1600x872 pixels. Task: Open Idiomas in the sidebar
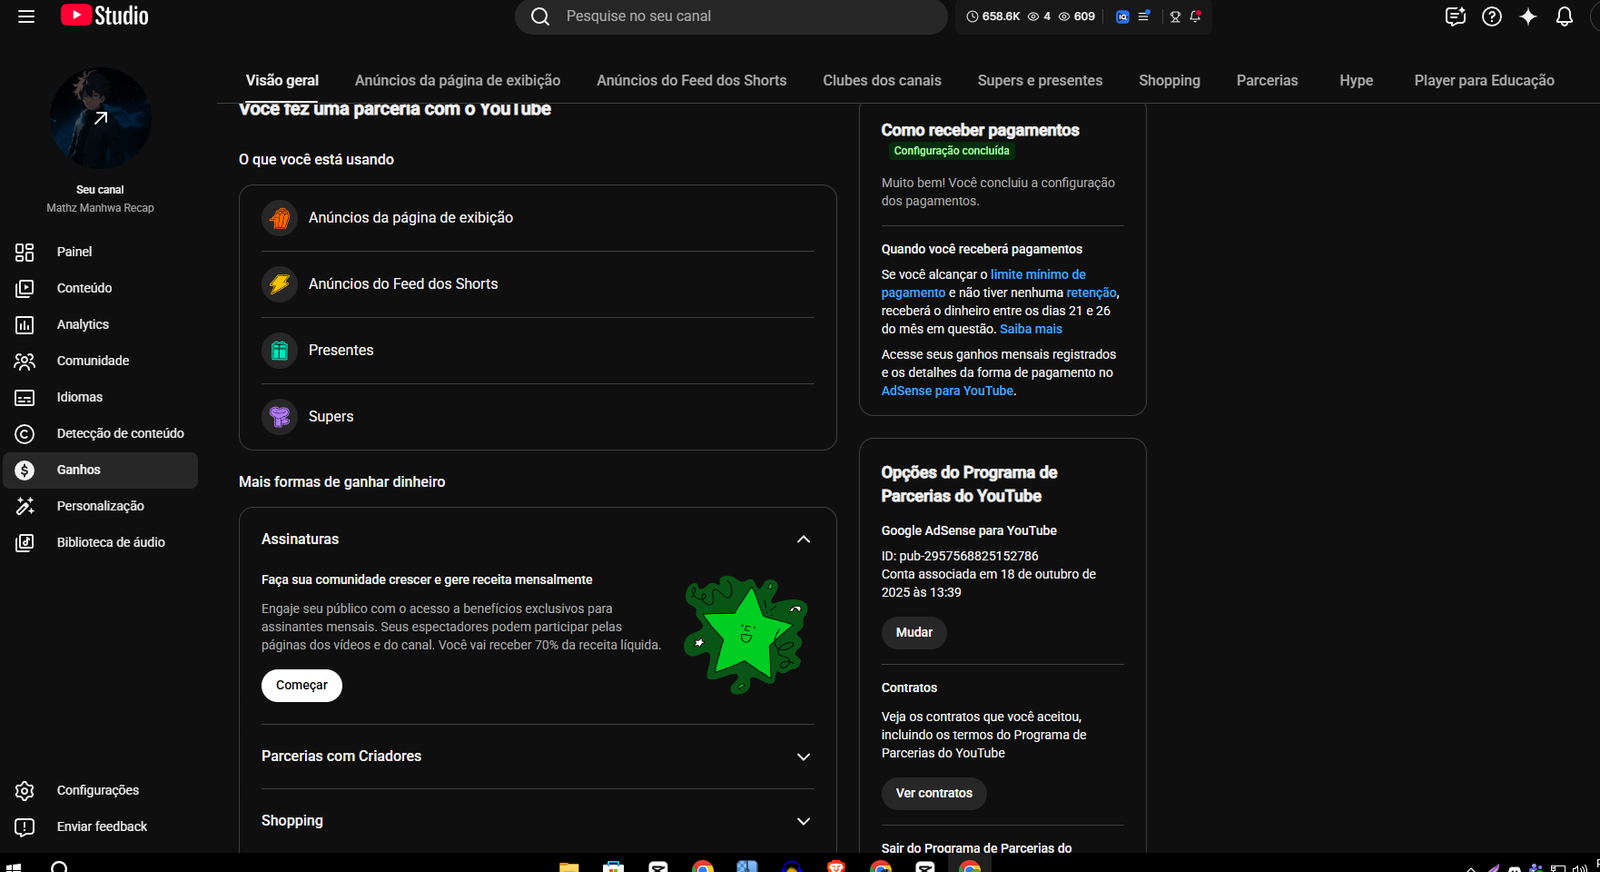click(x=100, y=397)
